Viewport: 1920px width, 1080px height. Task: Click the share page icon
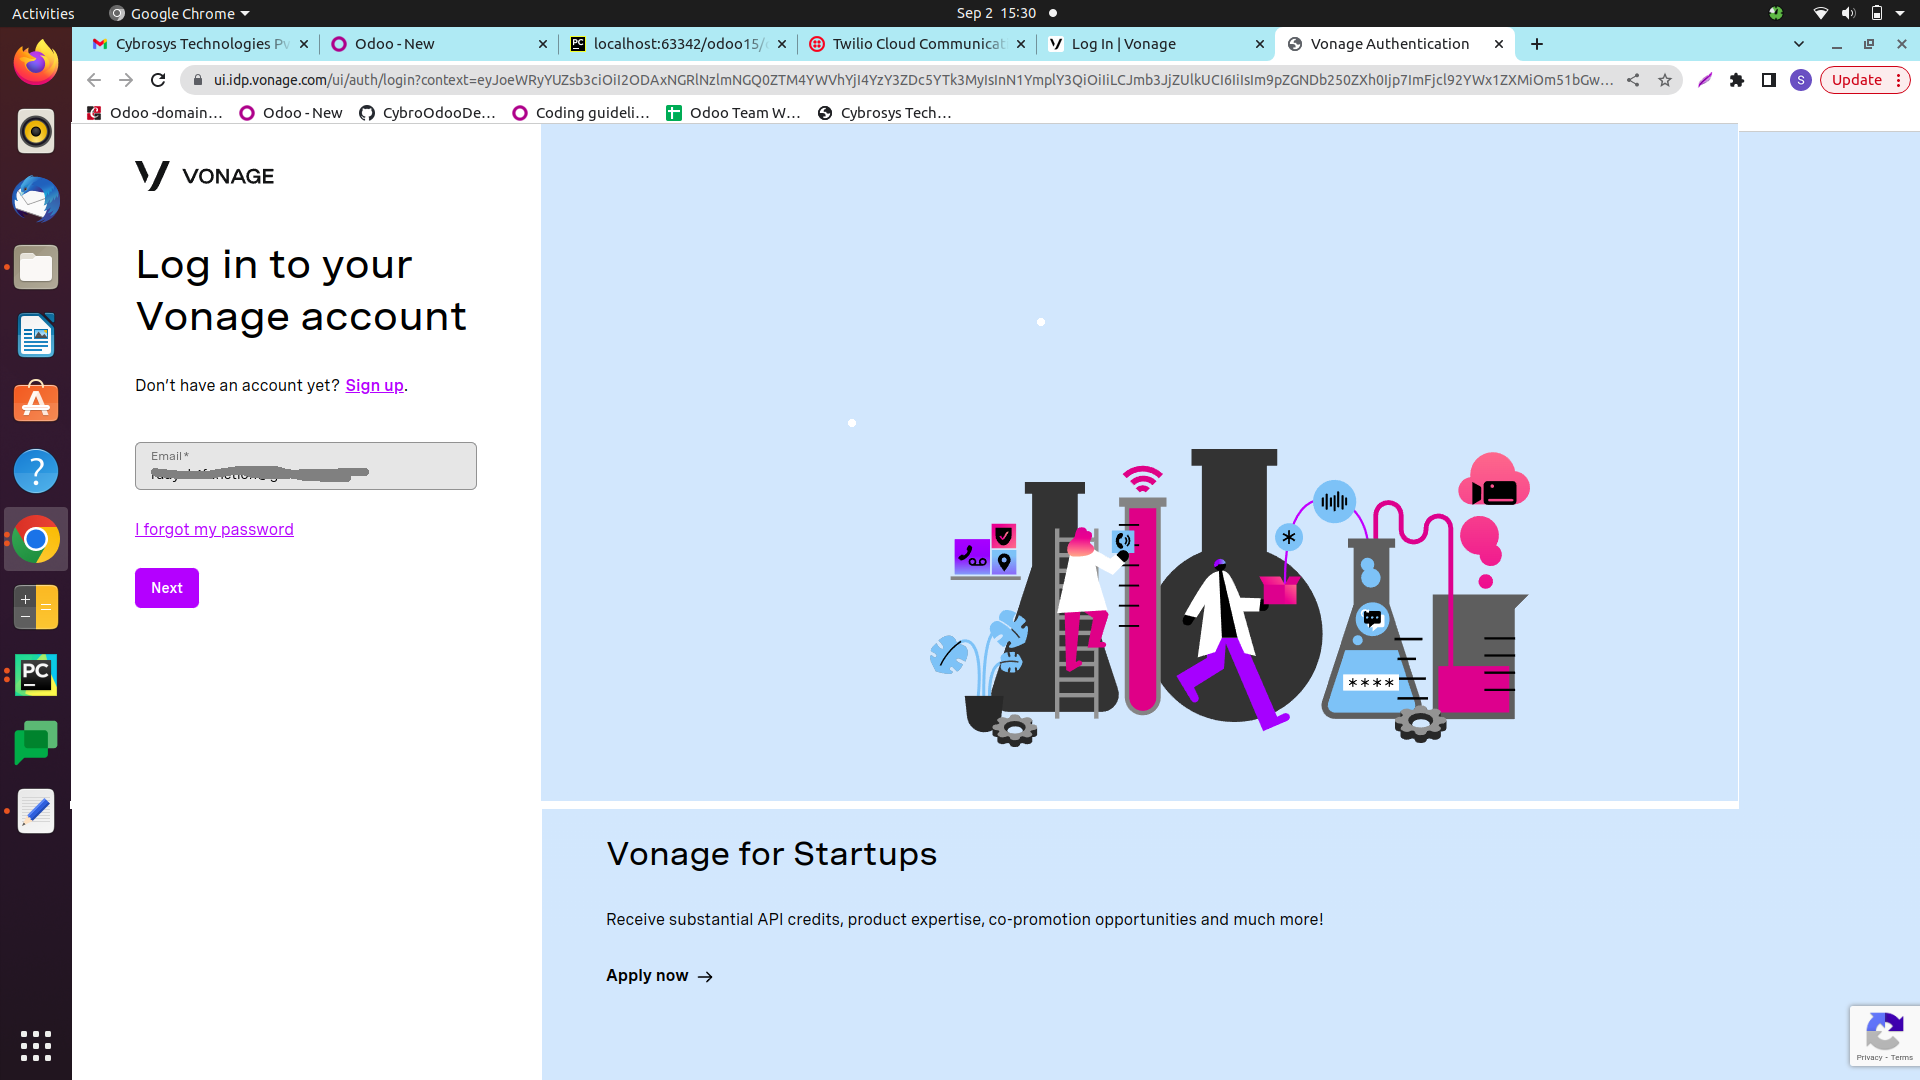point(1633,80)
